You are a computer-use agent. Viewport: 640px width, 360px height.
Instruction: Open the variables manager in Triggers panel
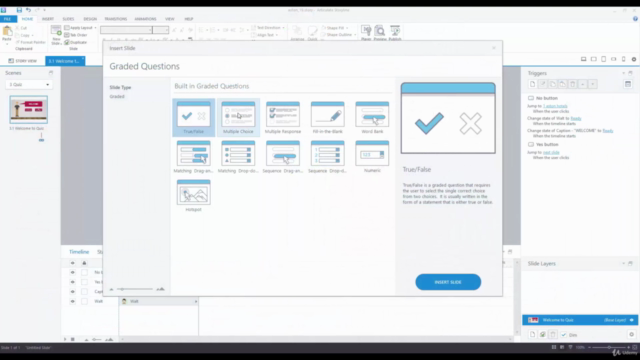click(x=628, y=84)
